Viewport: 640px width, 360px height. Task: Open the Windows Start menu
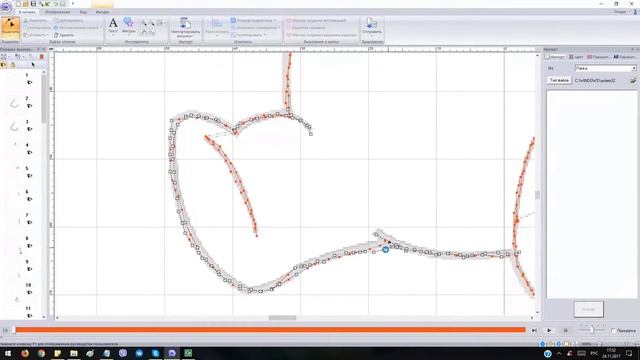coord(8,353)
